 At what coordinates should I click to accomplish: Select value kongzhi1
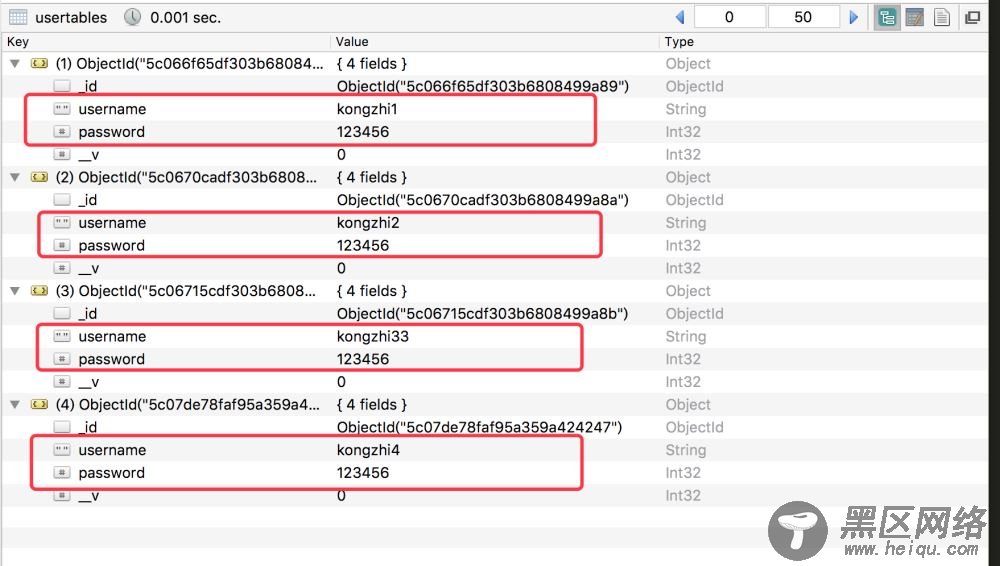[x=367, y=109]
